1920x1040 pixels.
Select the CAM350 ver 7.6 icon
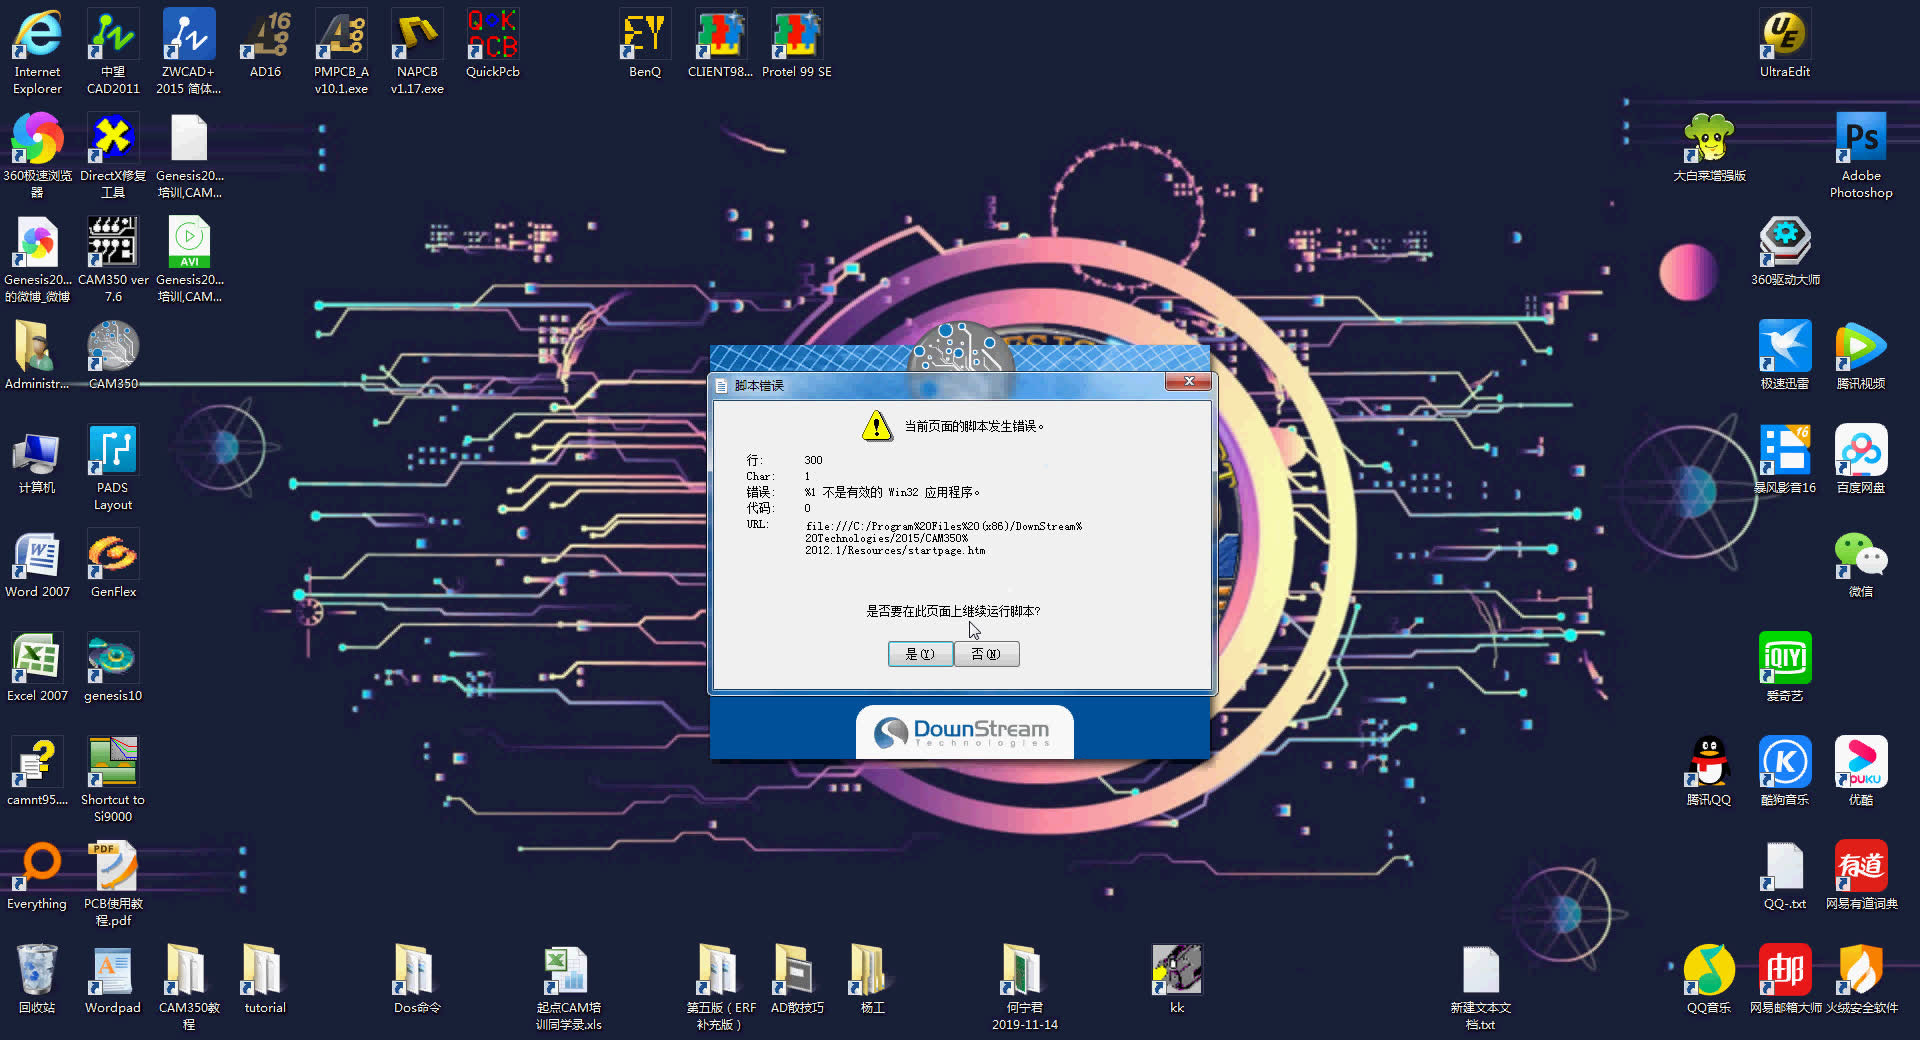tap(111, 240)
